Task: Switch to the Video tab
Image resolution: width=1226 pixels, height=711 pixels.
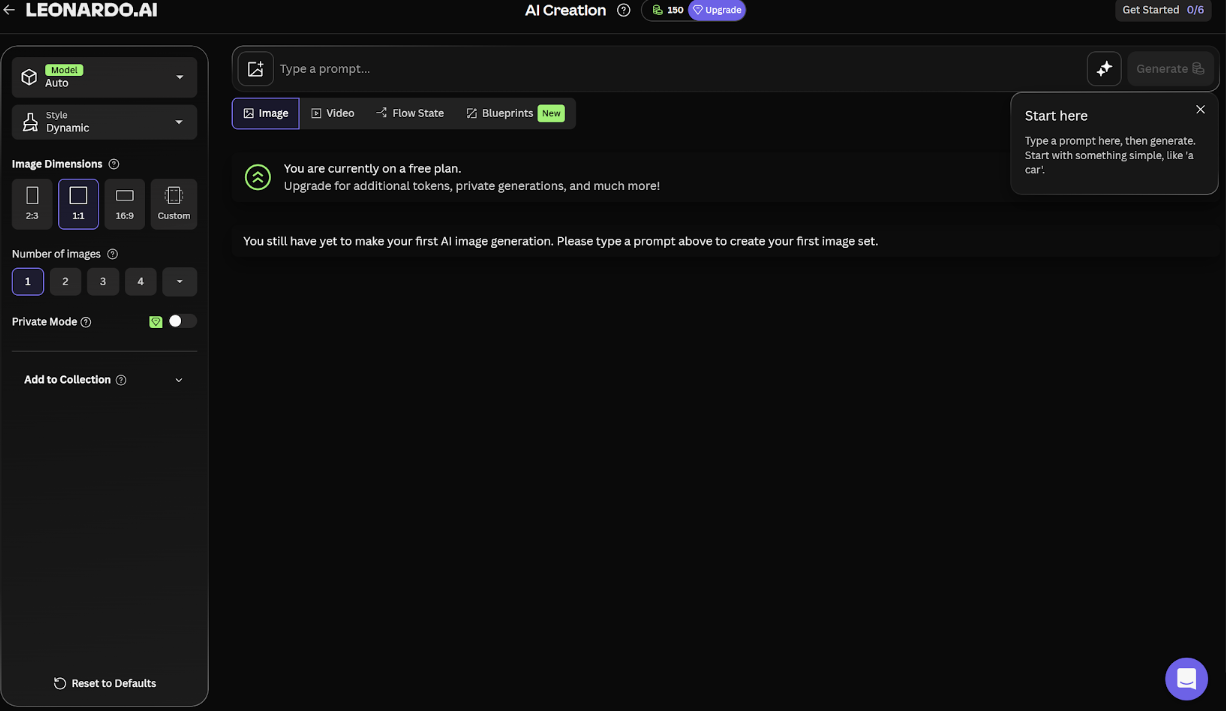Action: [333, 114]
